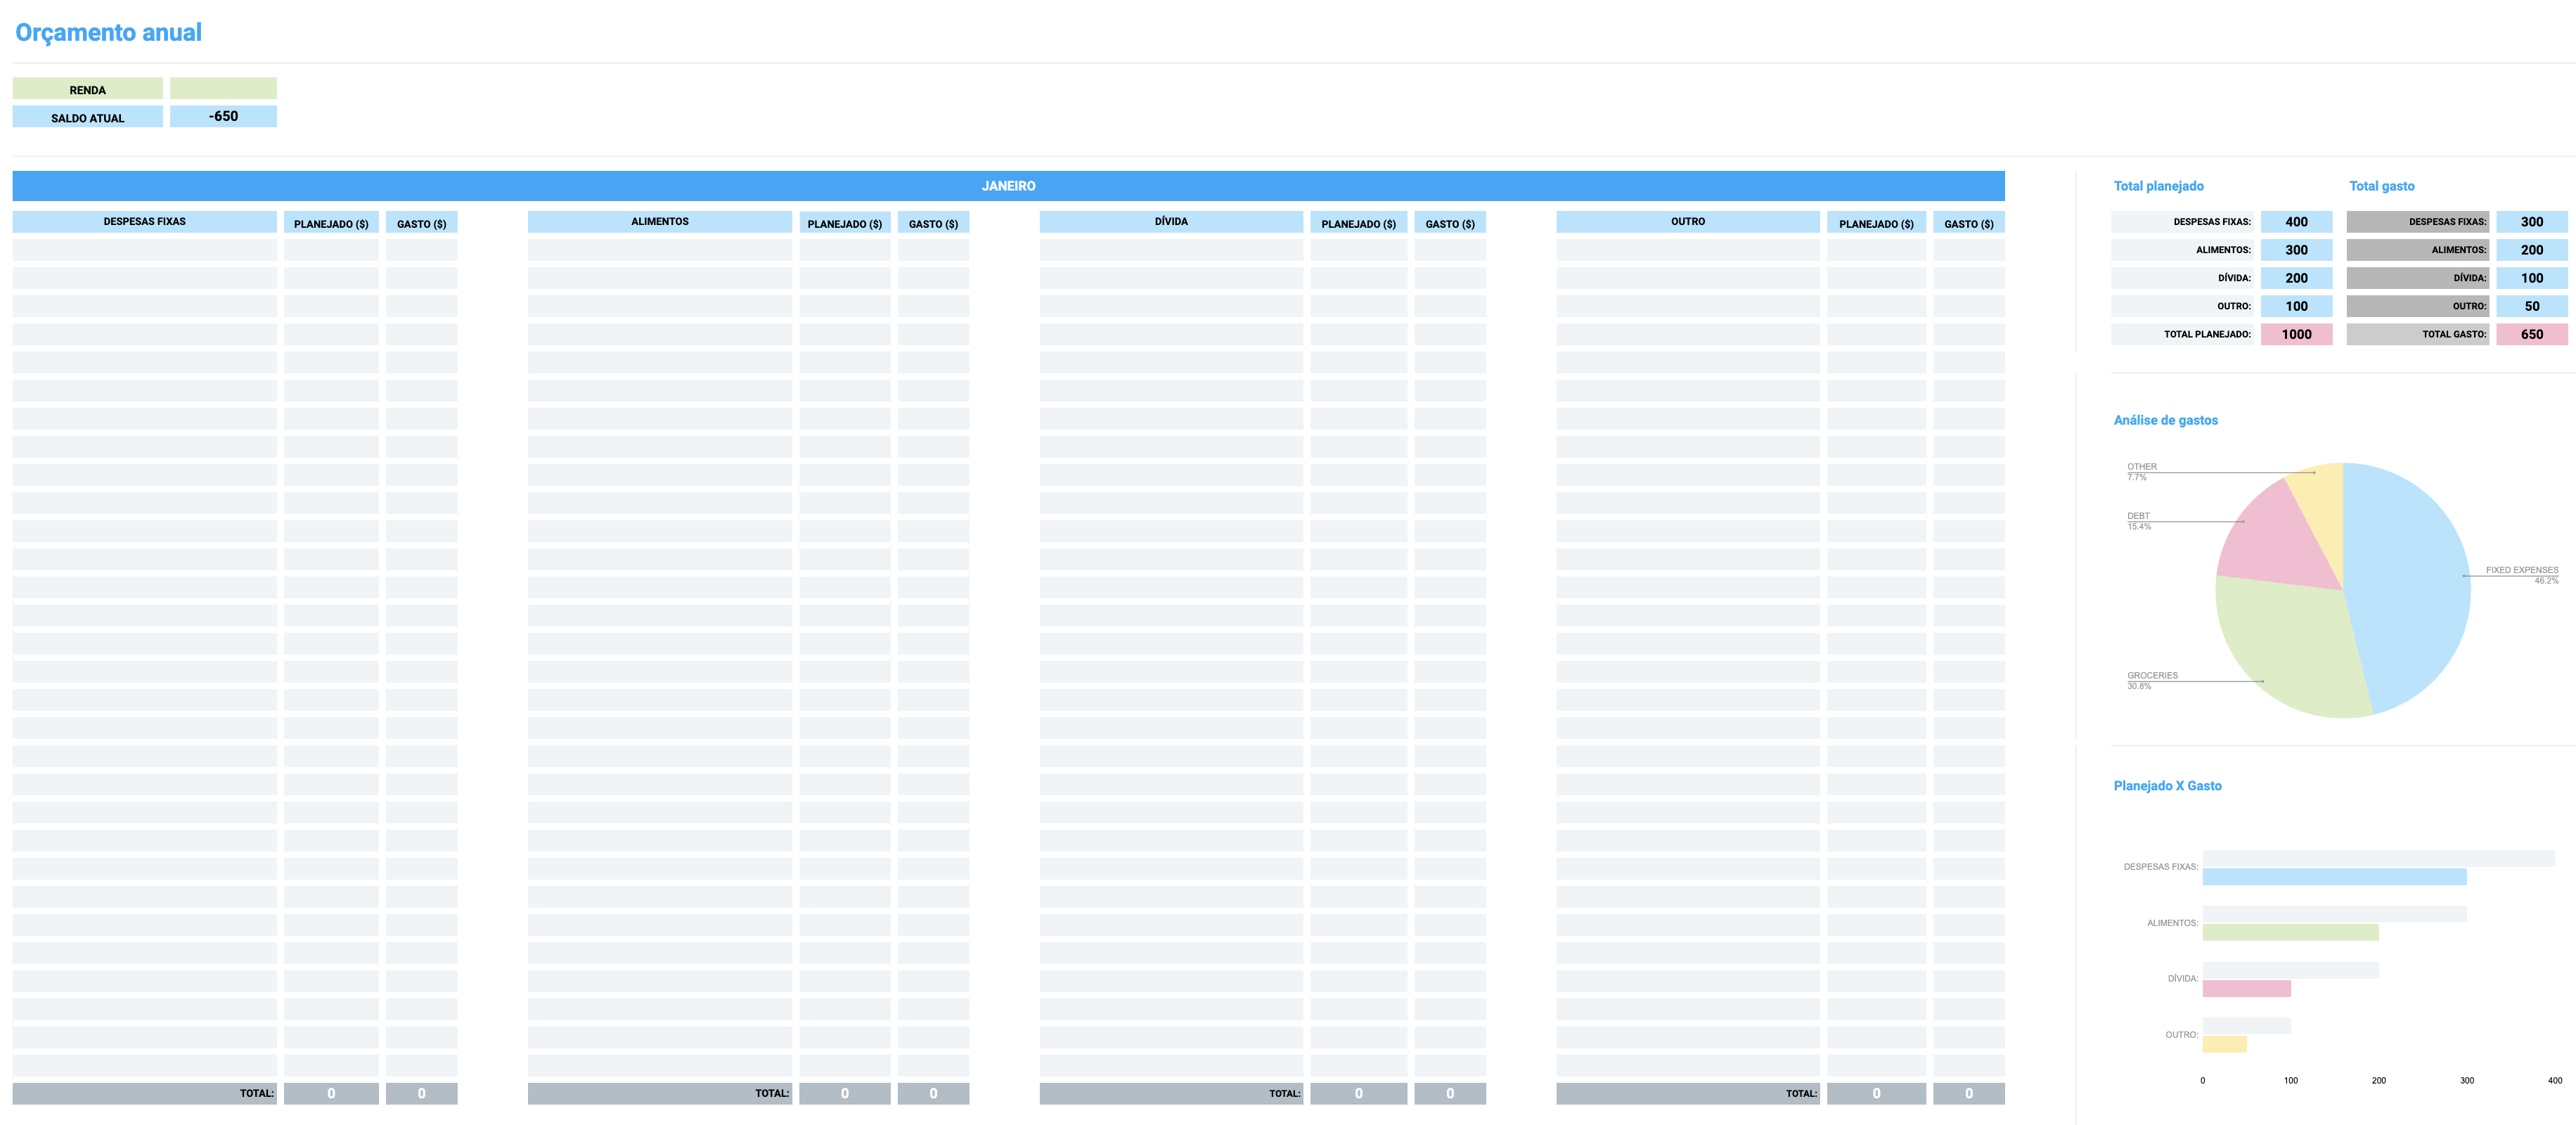Select planned DESPESAS FIXAS value 400
The height and width of the screenshot is (1125, 2576).
(2296, 222)
